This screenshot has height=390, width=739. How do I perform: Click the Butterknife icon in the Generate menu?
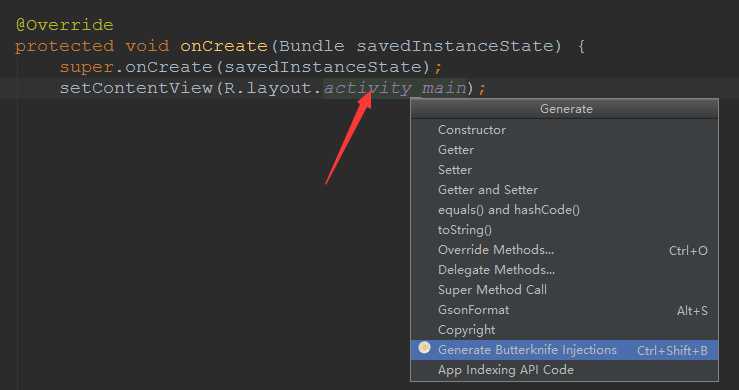point(424,348)
